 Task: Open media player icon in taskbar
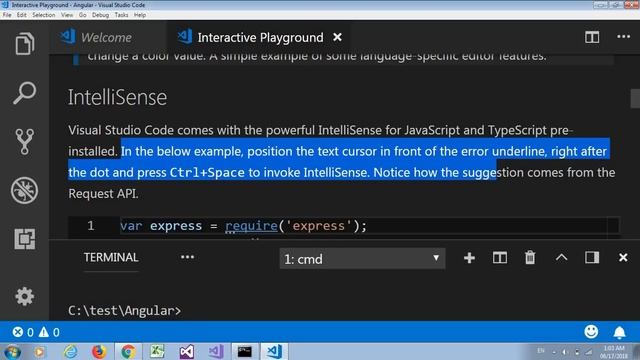pyautogui.click(x=40, y=351)
